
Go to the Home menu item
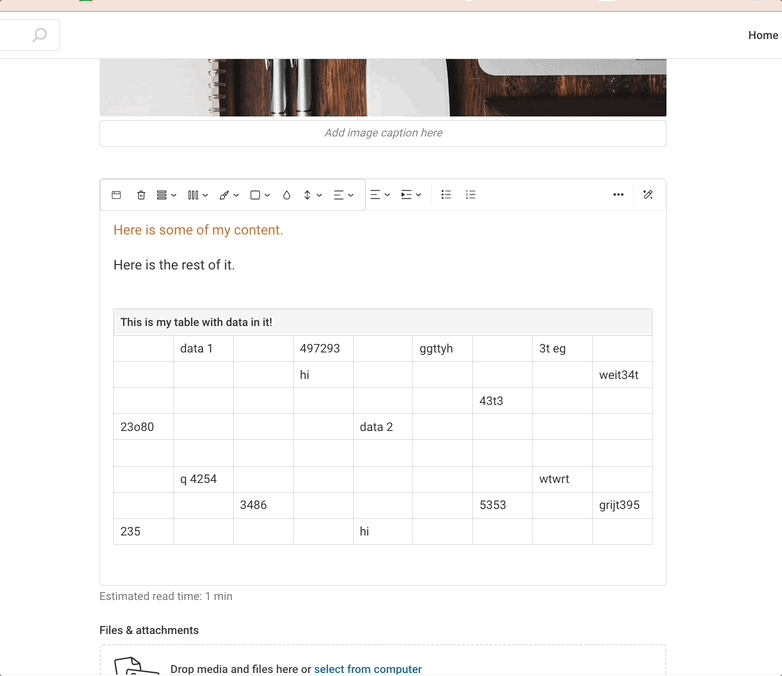point(763,35)
